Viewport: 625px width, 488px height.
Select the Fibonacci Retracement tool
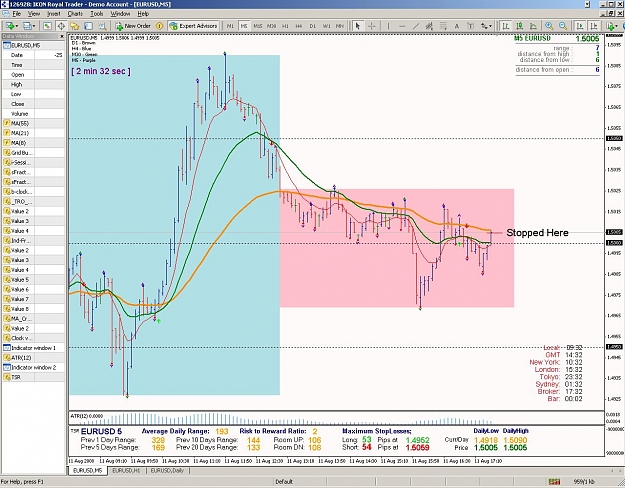(x=443, y=26)
